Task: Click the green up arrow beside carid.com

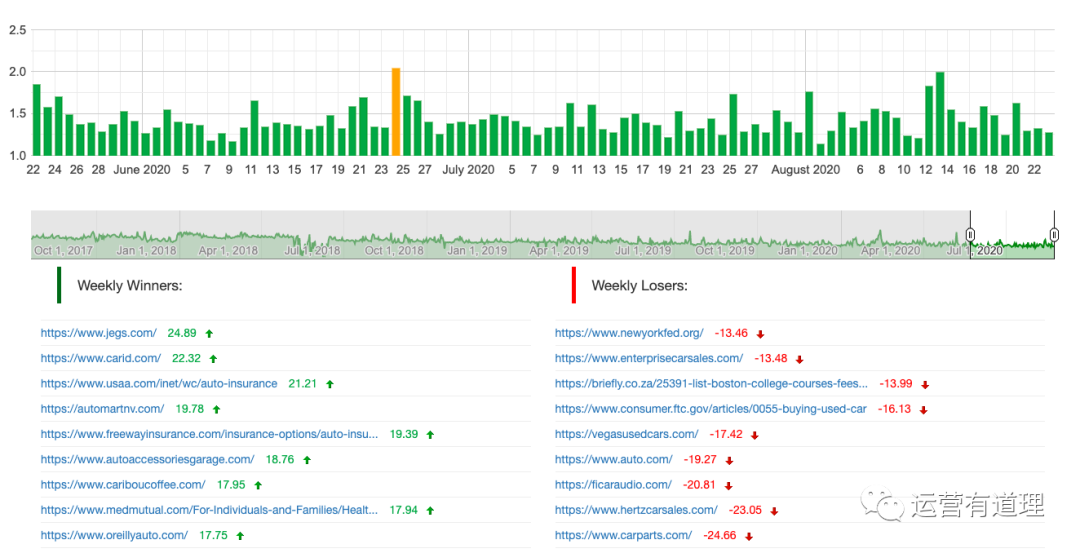Action: tap(214, 359)
